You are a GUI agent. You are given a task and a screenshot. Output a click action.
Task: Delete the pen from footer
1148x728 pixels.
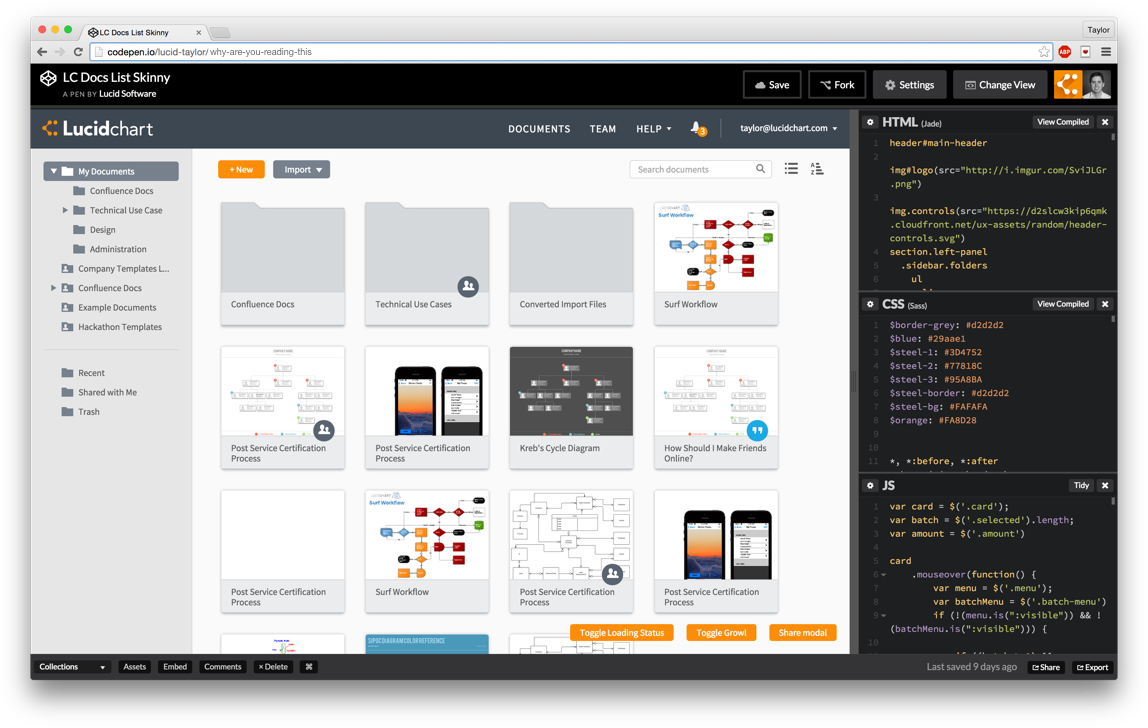pyautogui.click(x=273, y=667)
